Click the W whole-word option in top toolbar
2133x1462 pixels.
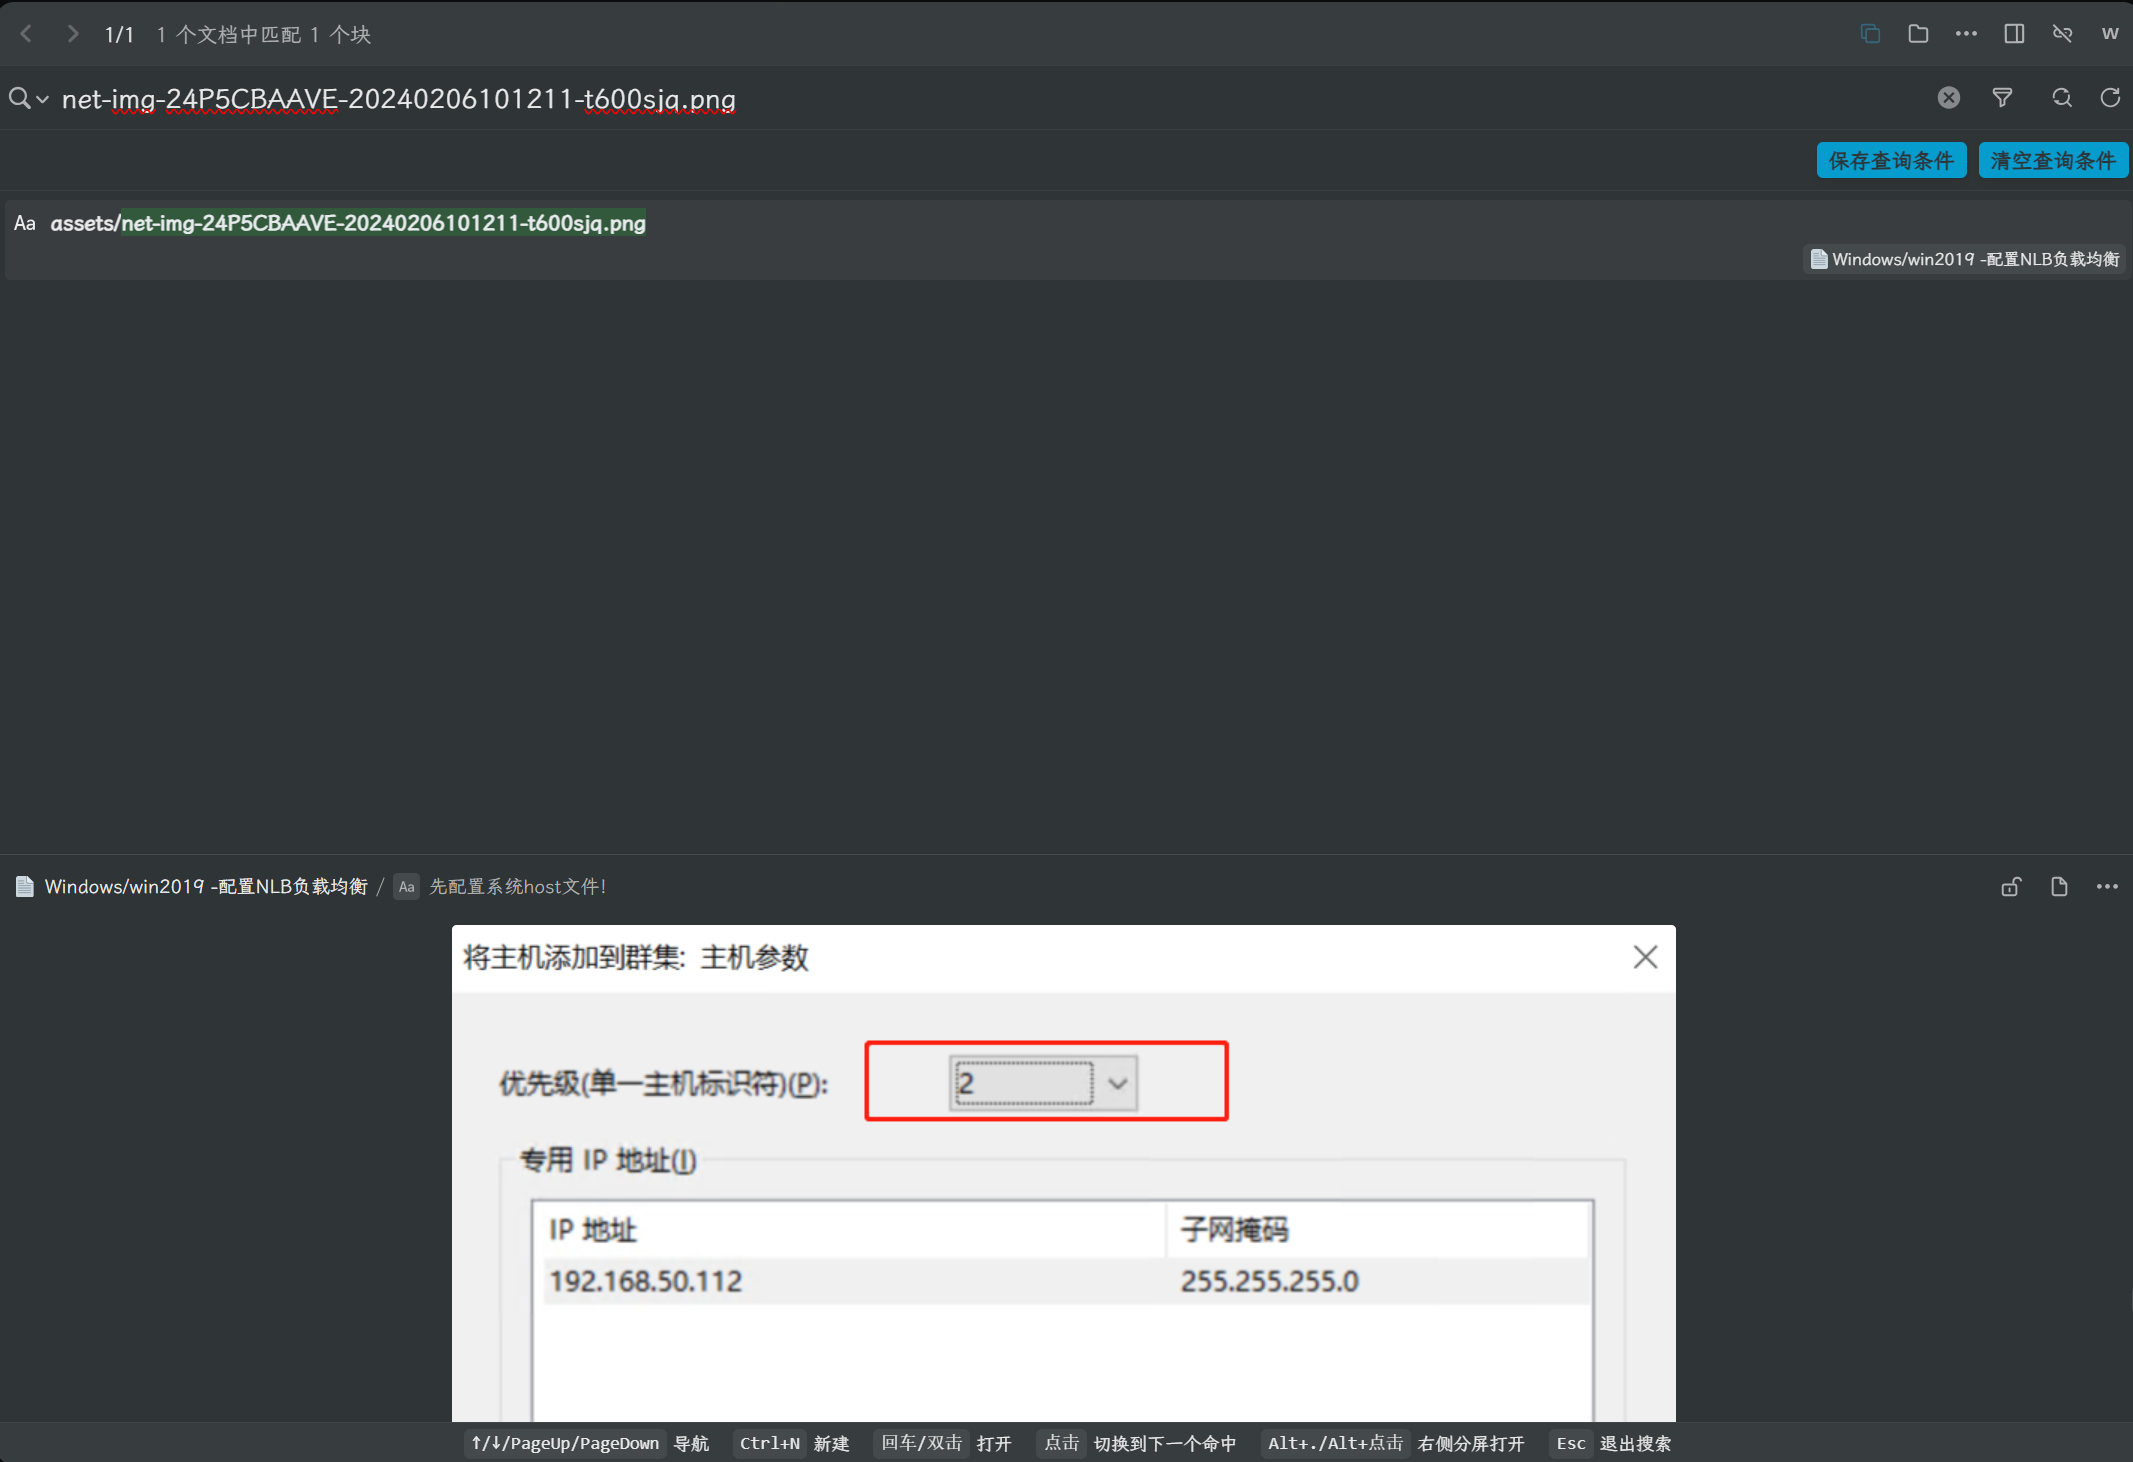2110,34
